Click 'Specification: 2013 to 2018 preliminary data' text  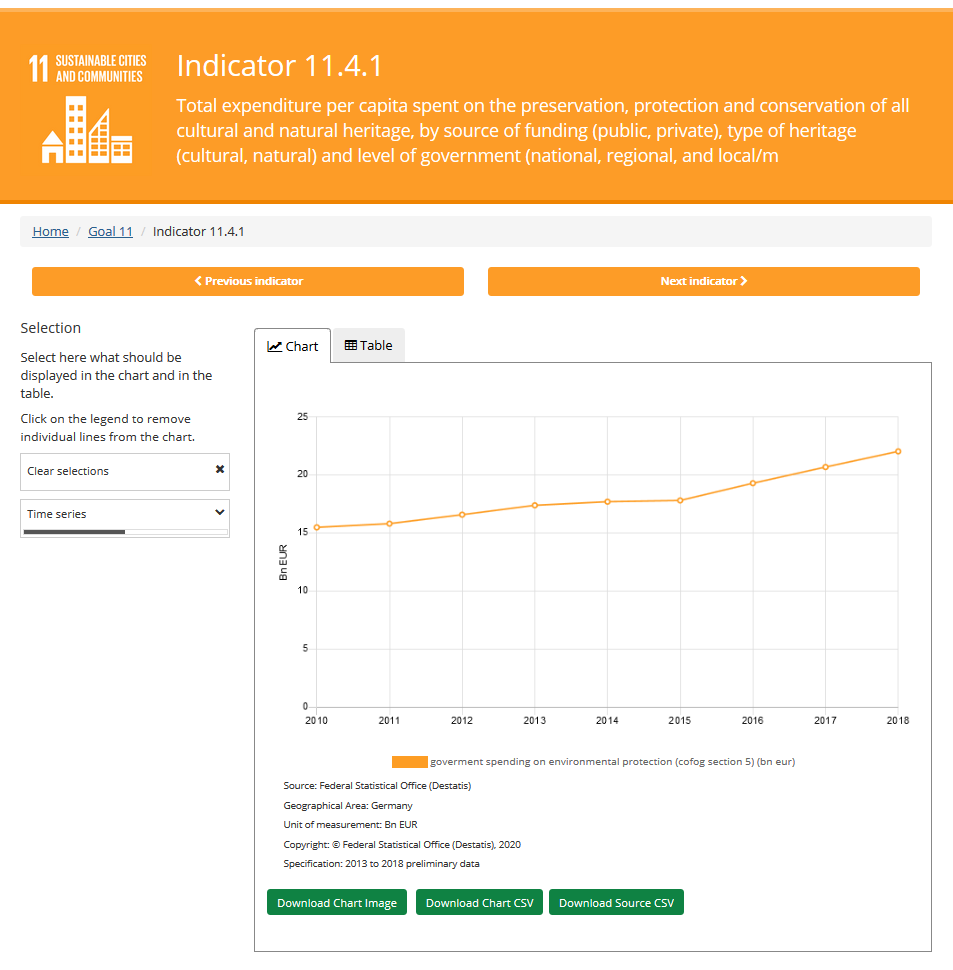click(x=382, y=864)
